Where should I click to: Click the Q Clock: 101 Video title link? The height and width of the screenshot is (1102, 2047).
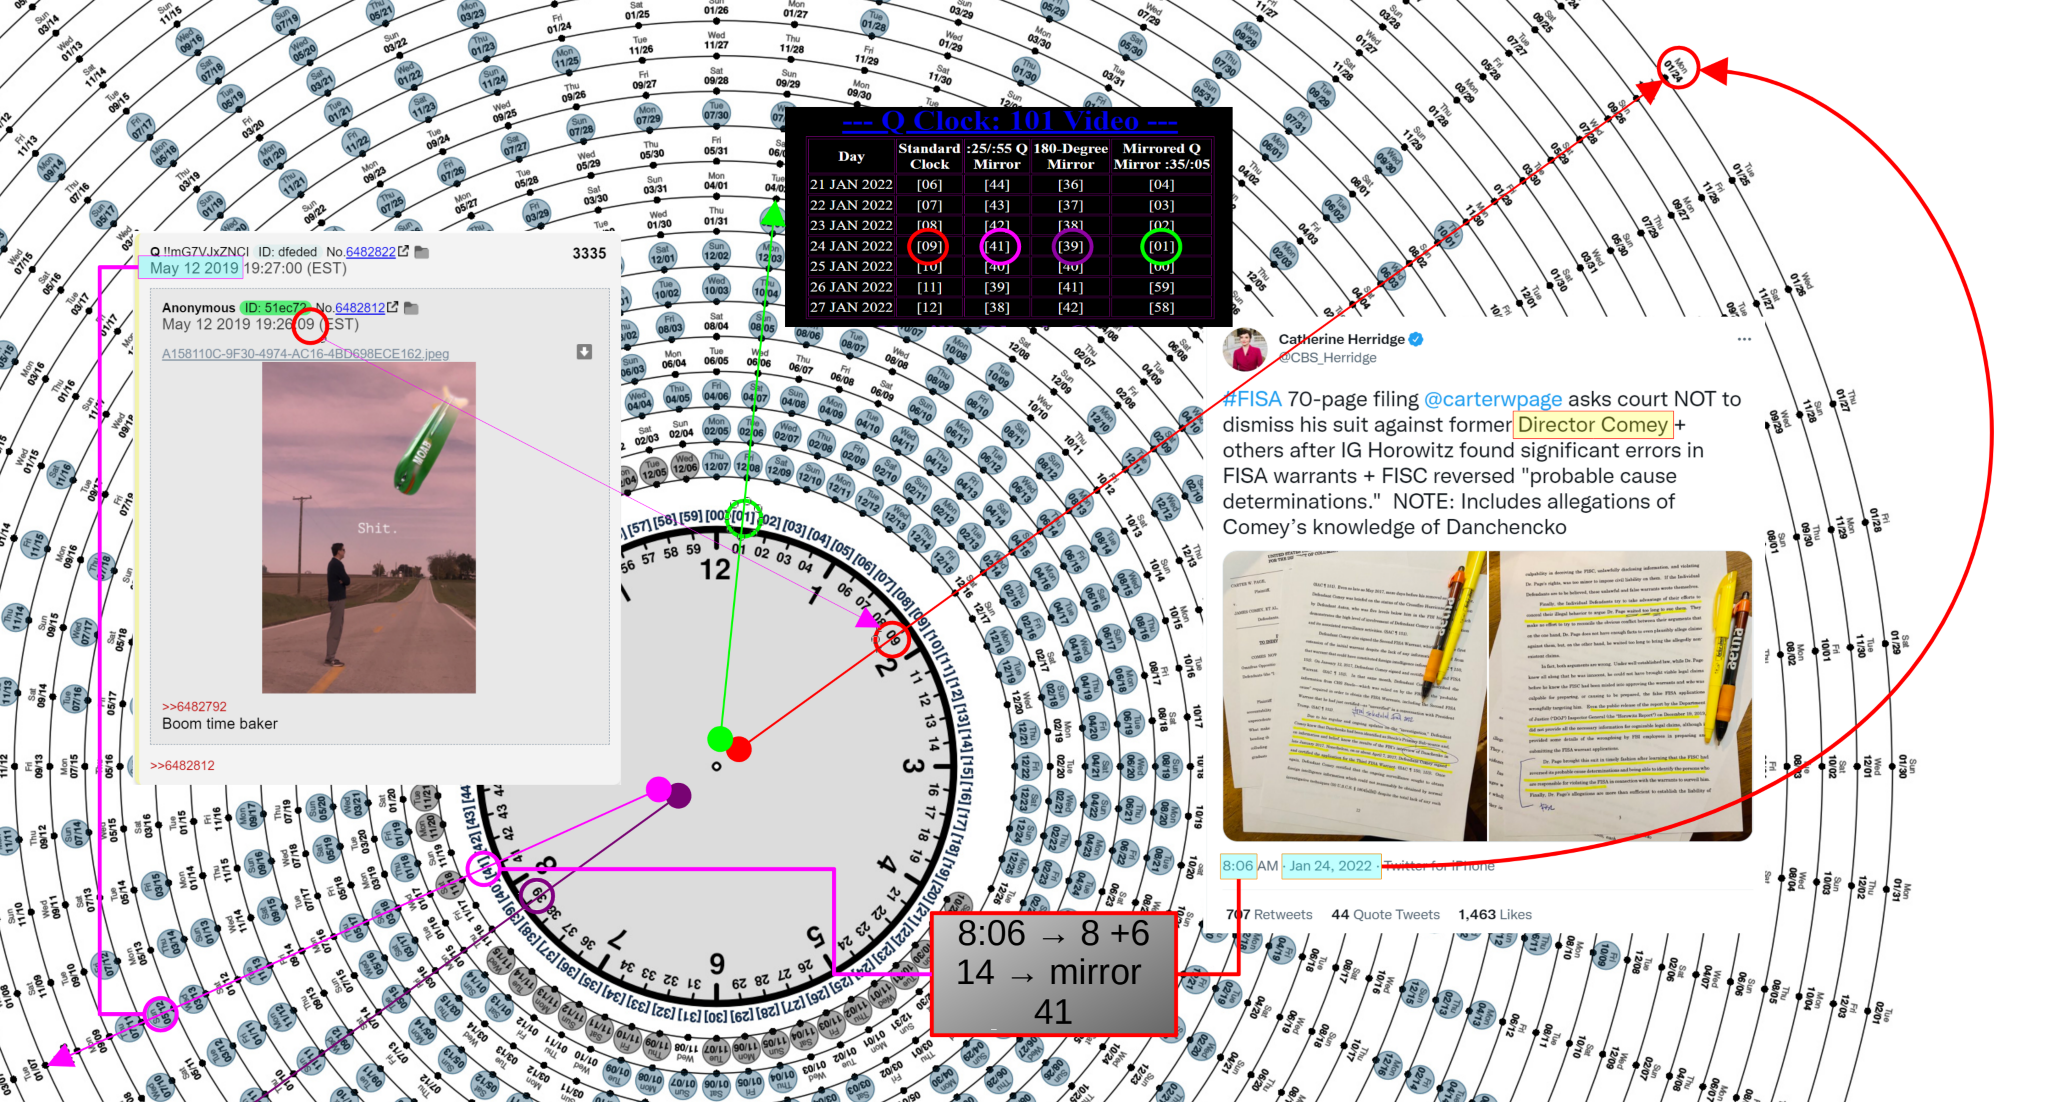1009,121
